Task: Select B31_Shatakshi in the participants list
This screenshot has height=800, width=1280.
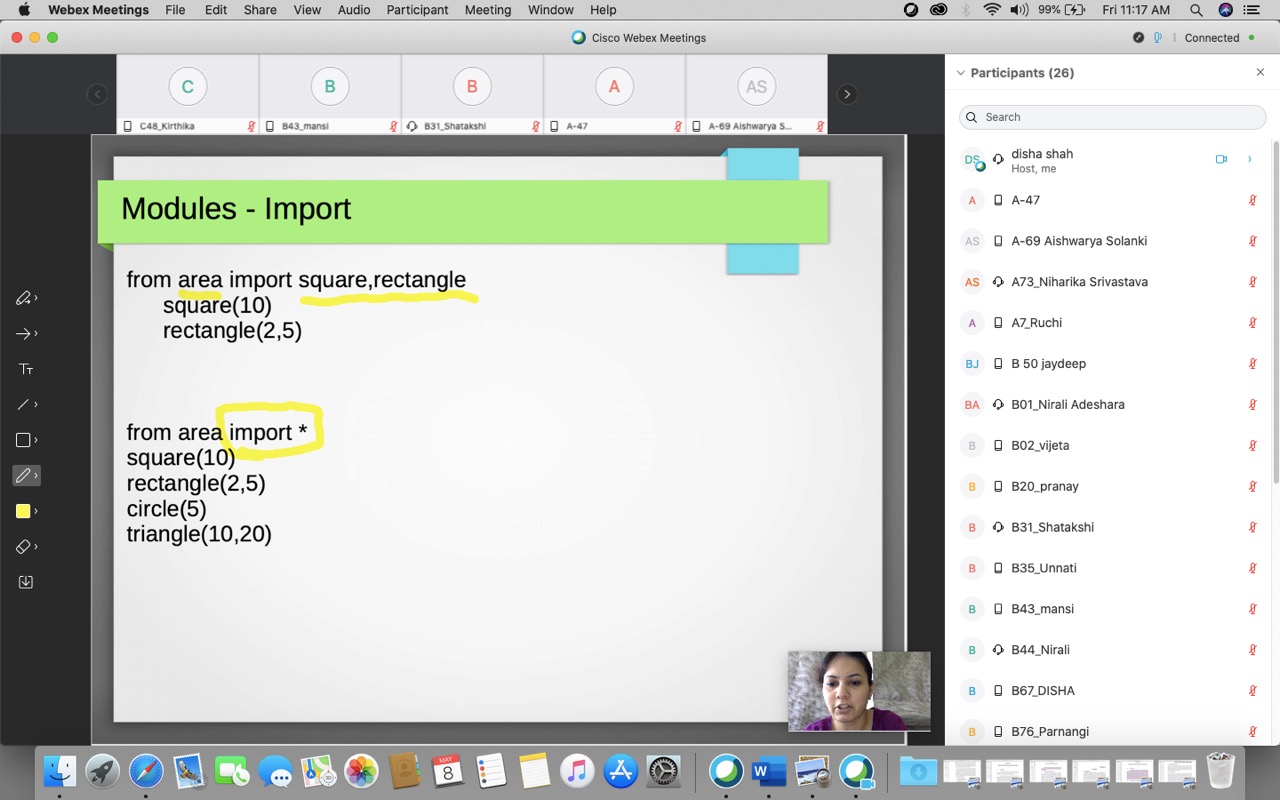Action: 1108,527
